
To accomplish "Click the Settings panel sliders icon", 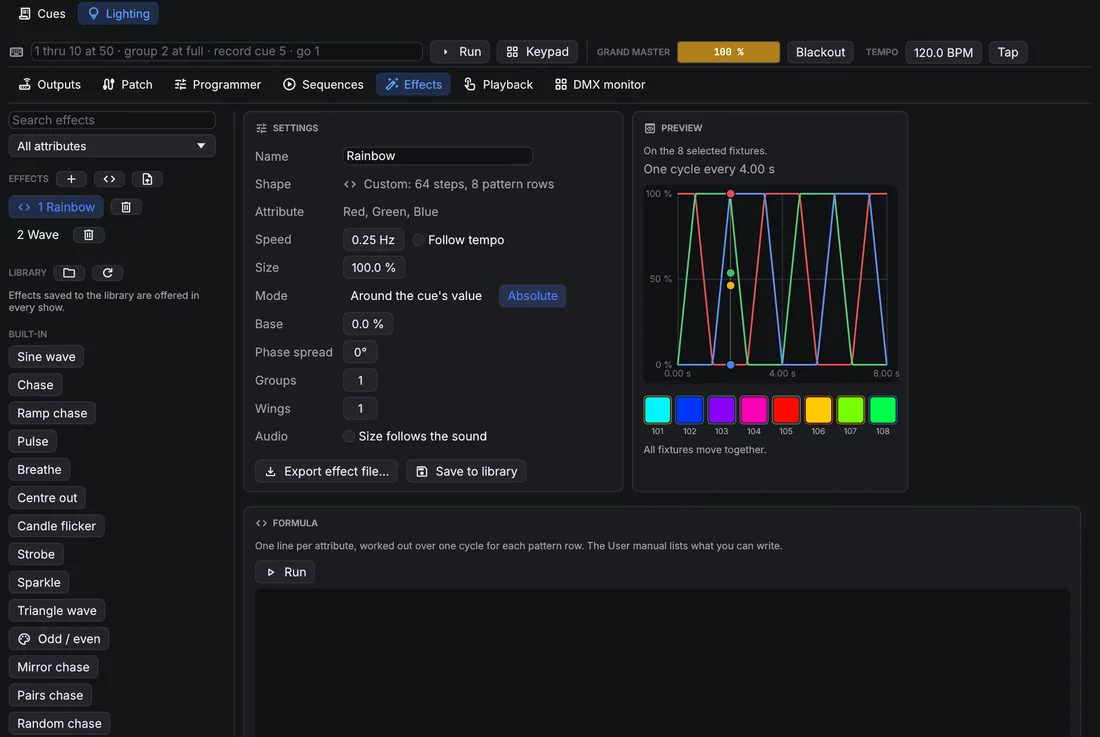I will (261, 128).
